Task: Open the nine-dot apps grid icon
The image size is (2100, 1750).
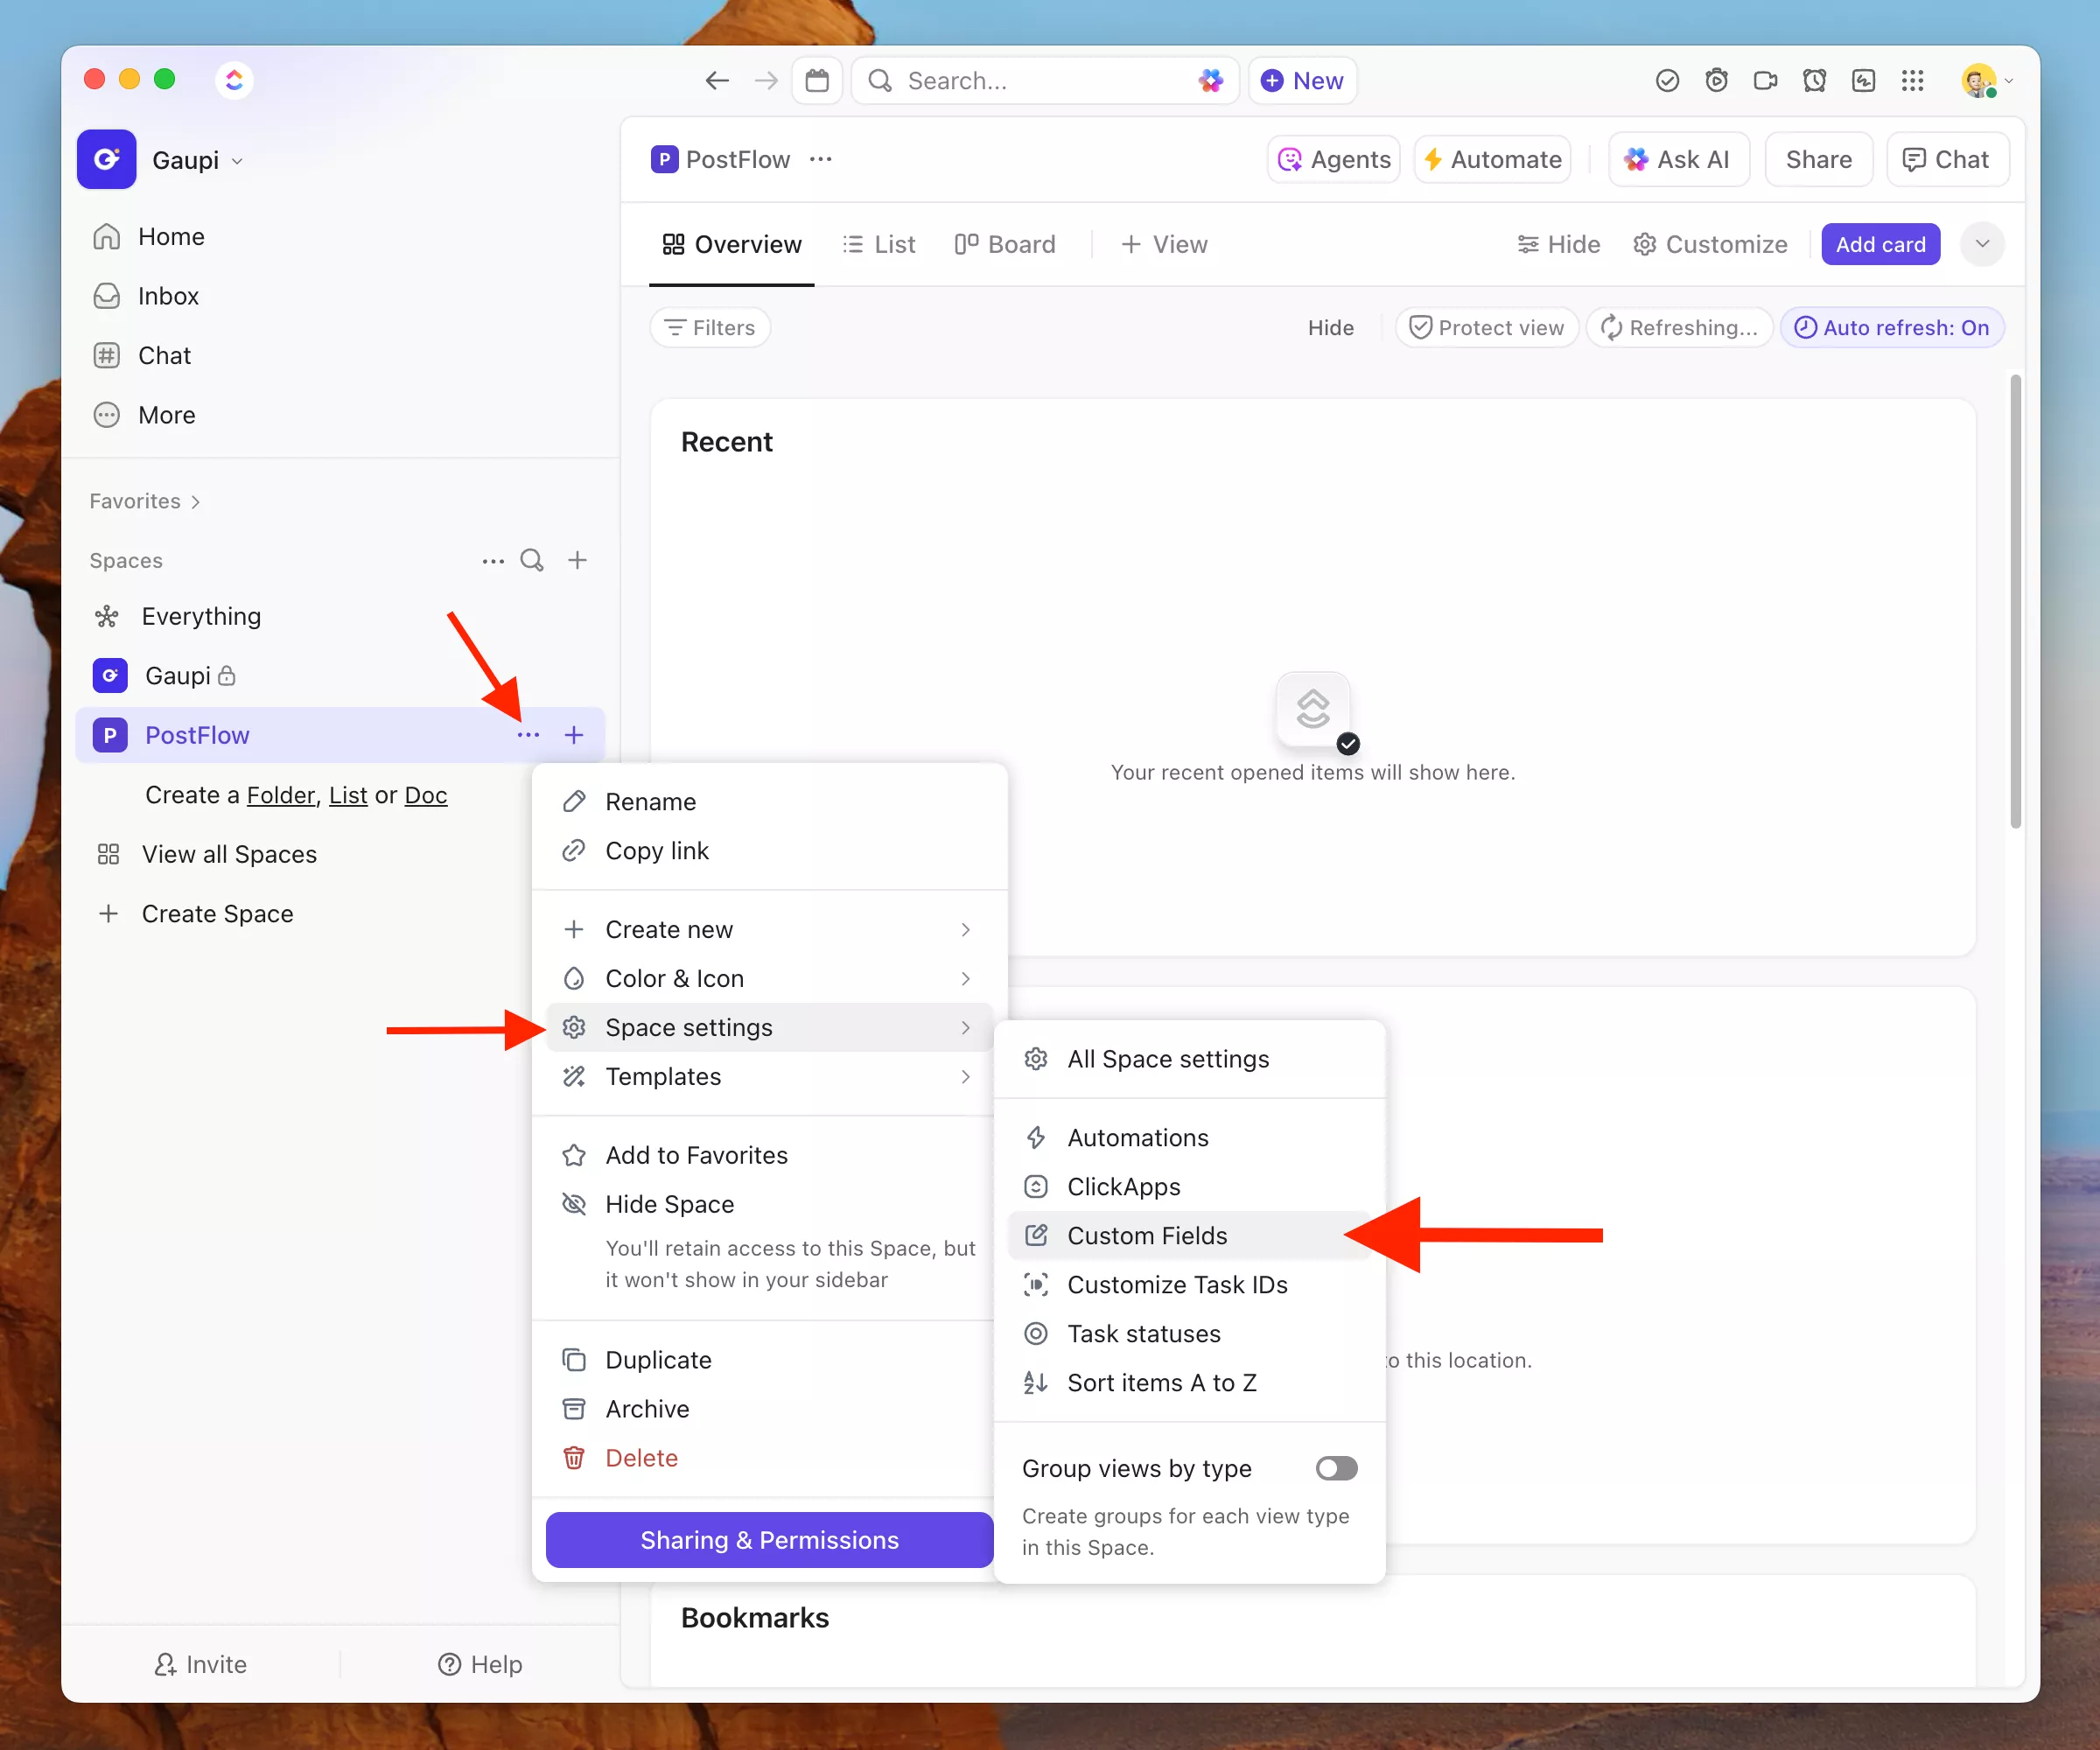Action: (1912, 80)
